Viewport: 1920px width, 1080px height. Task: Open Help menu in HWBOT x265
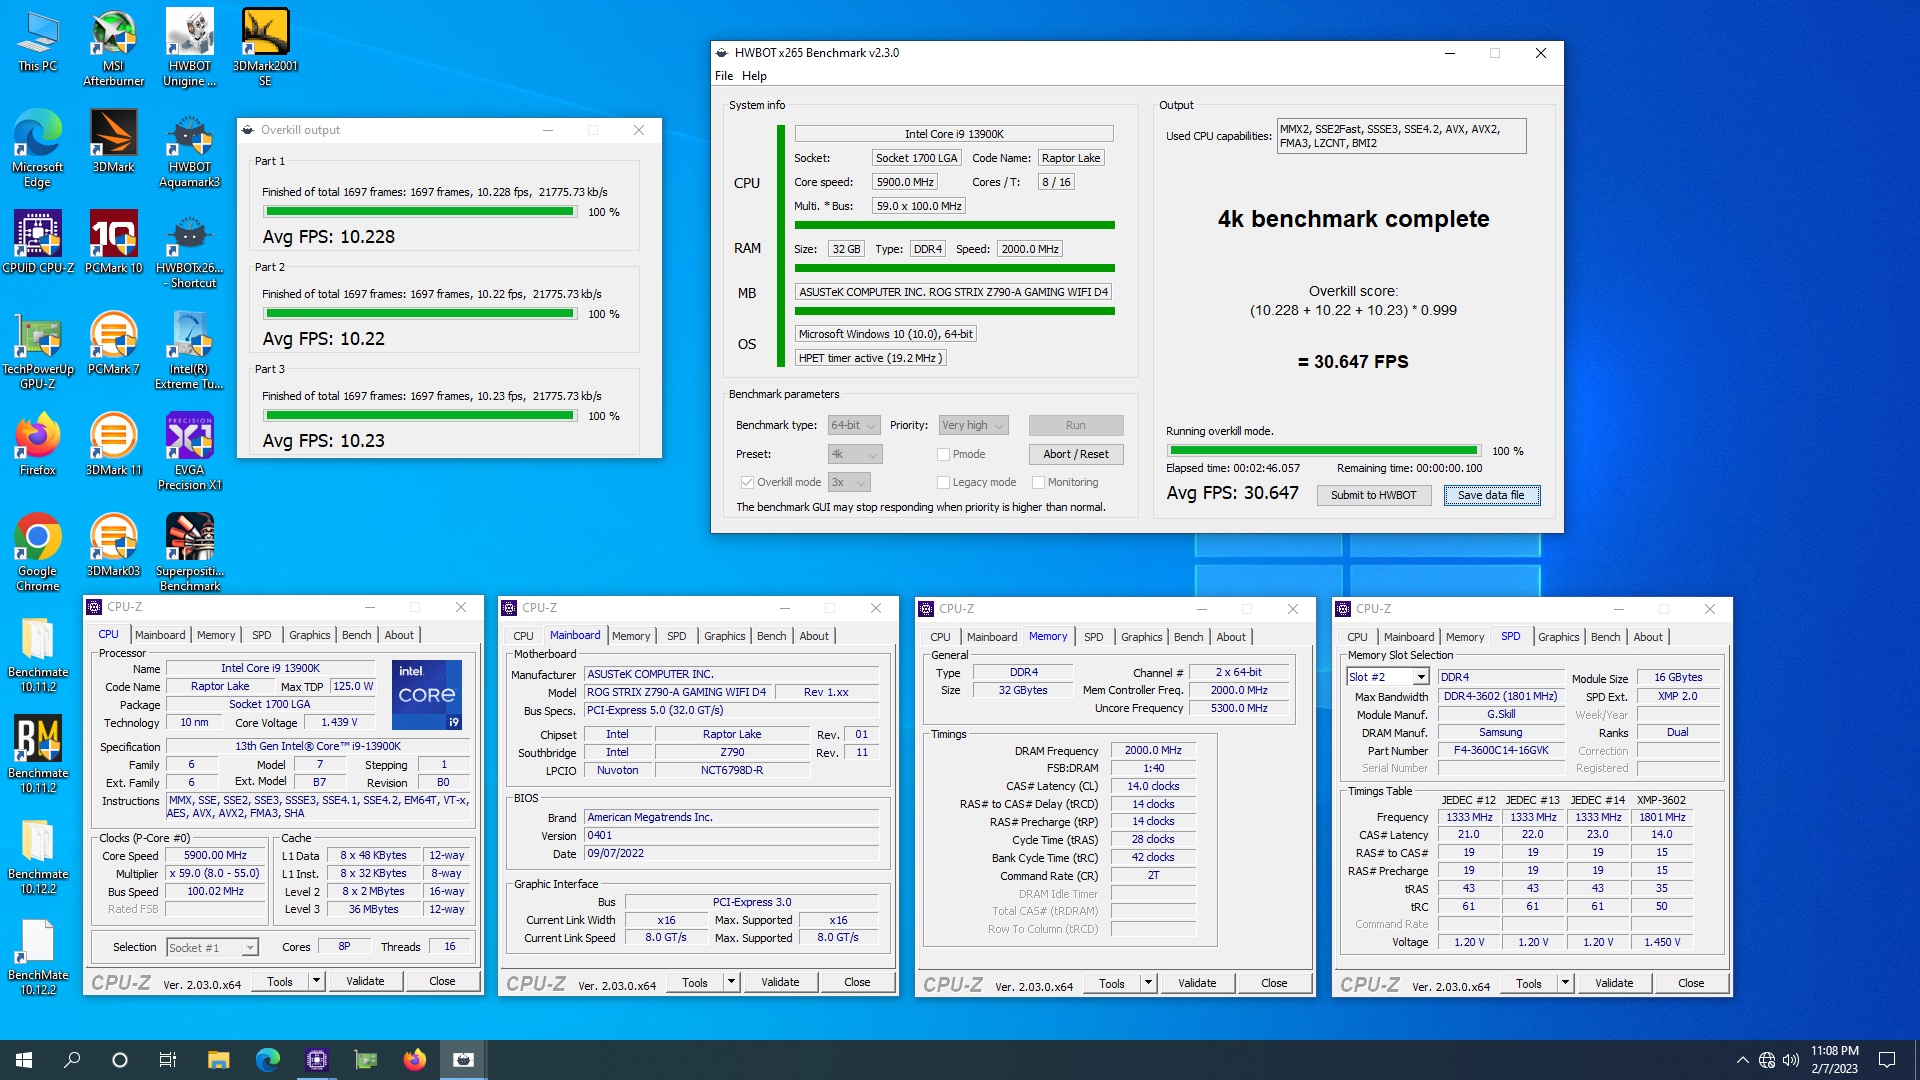point(754,76)
